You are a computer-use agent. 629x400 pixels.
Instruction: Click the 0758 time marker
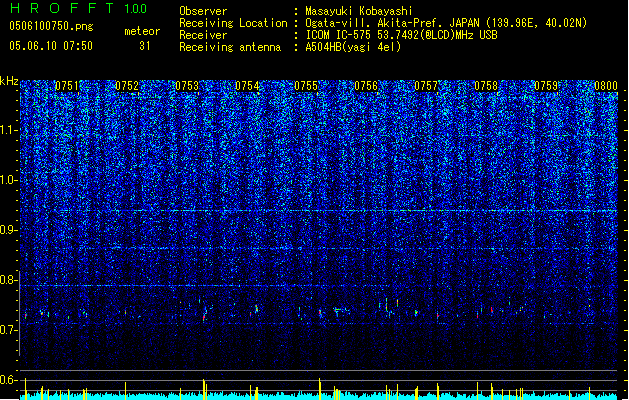486,86
